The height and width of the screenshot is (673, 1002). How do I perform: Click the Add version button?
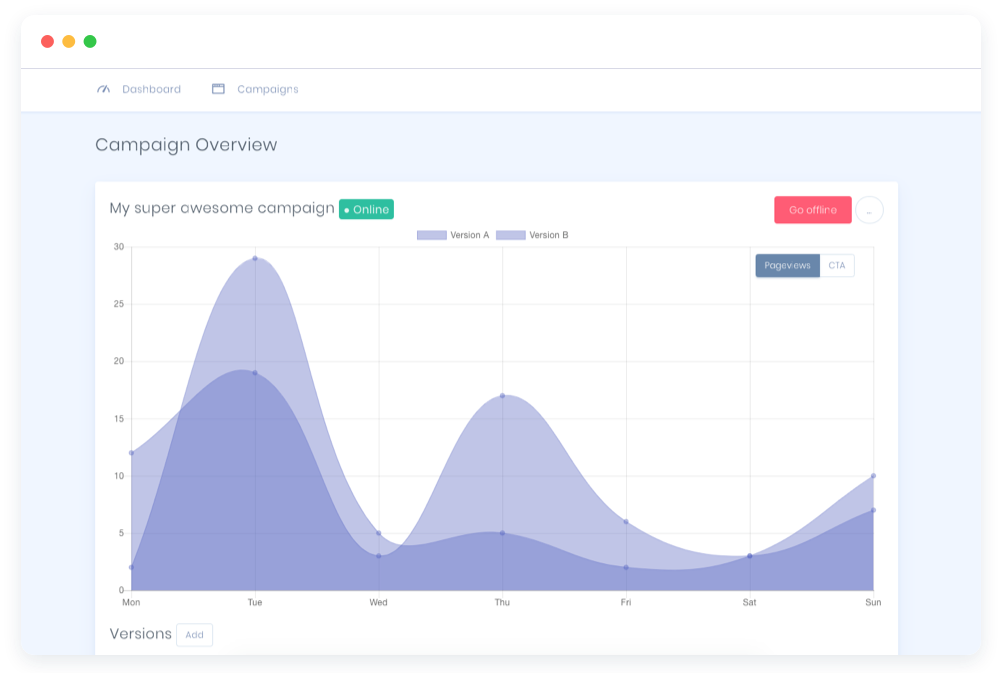click(x=194, y=635)
